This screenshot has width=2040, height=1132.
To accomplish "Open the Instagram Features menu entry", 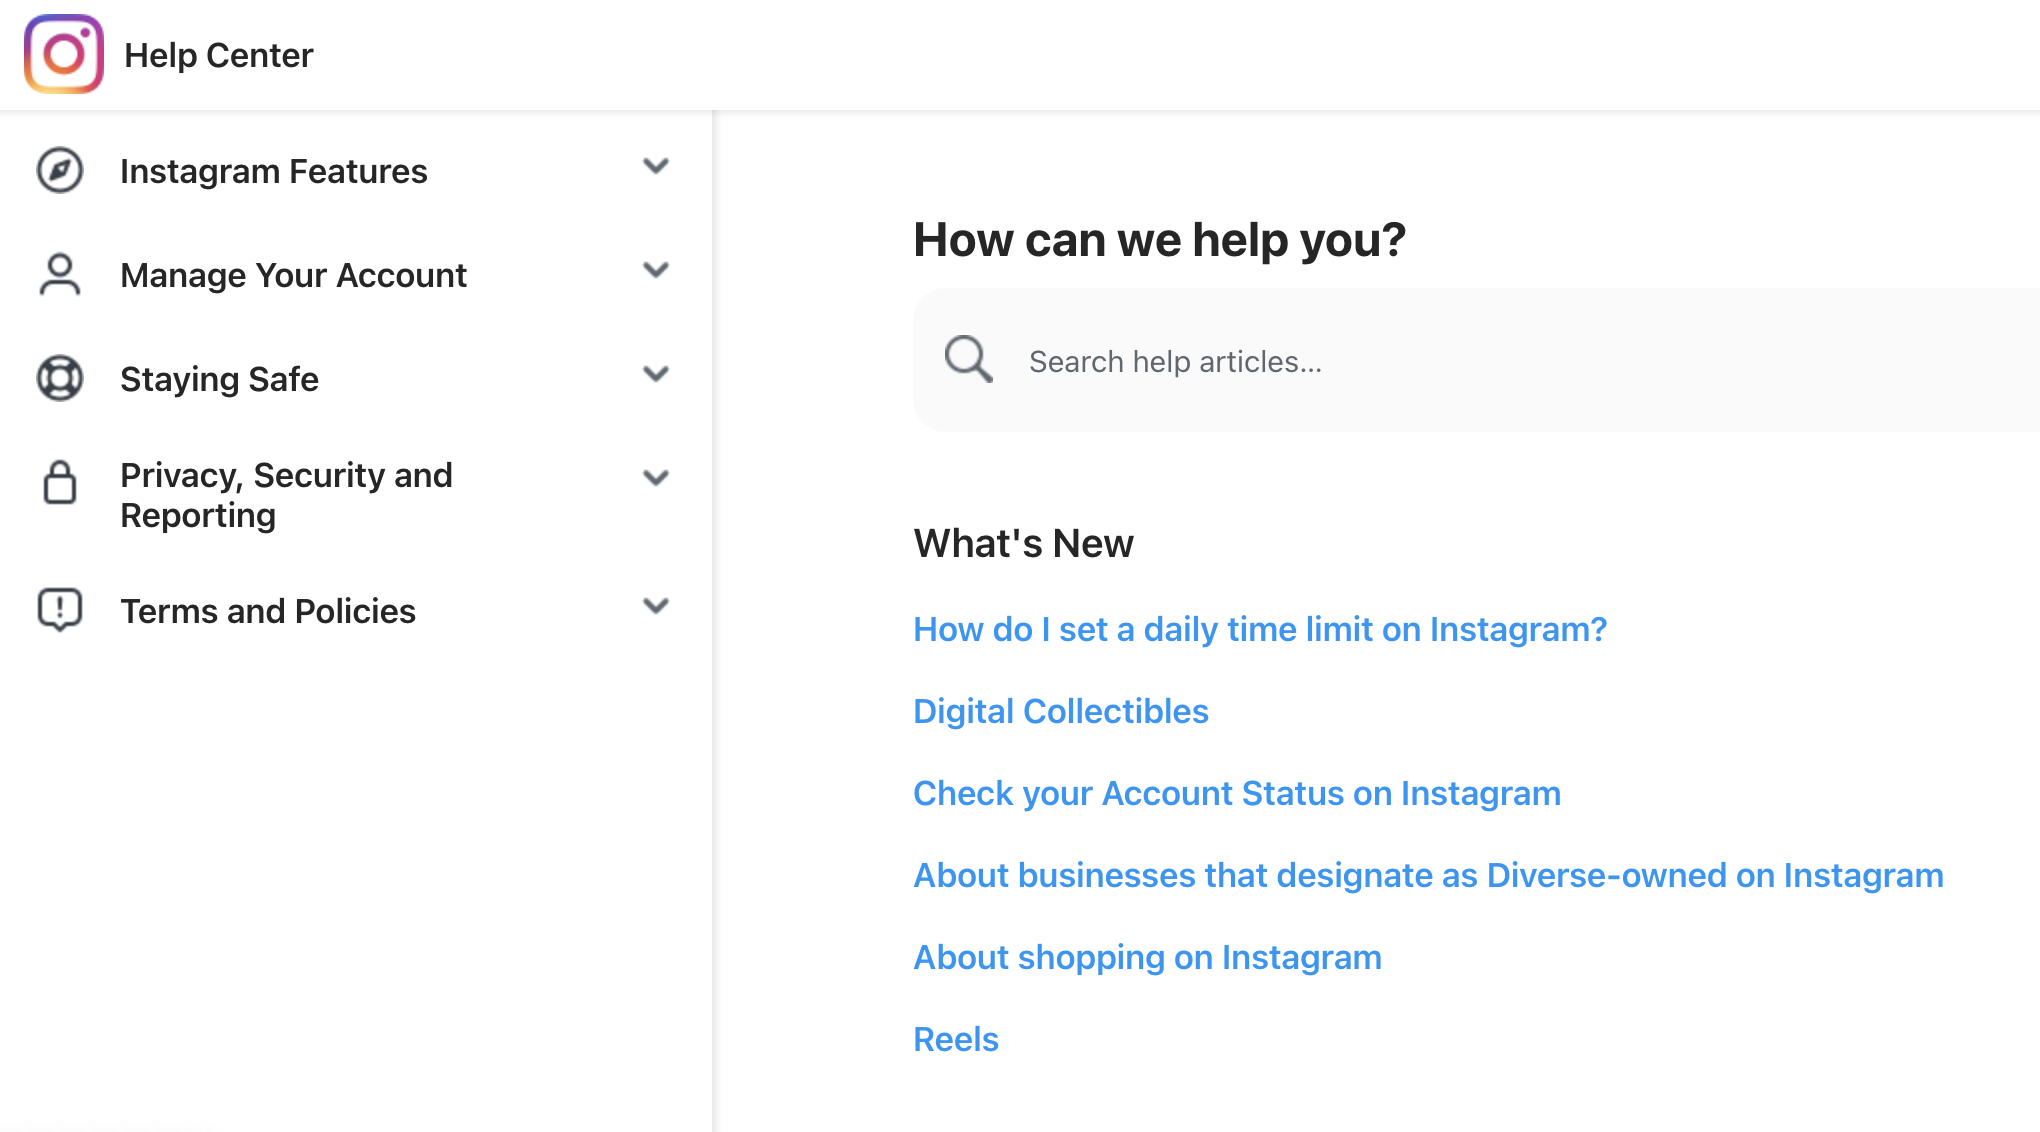I will pyautogui.click(x=273, y=171).
